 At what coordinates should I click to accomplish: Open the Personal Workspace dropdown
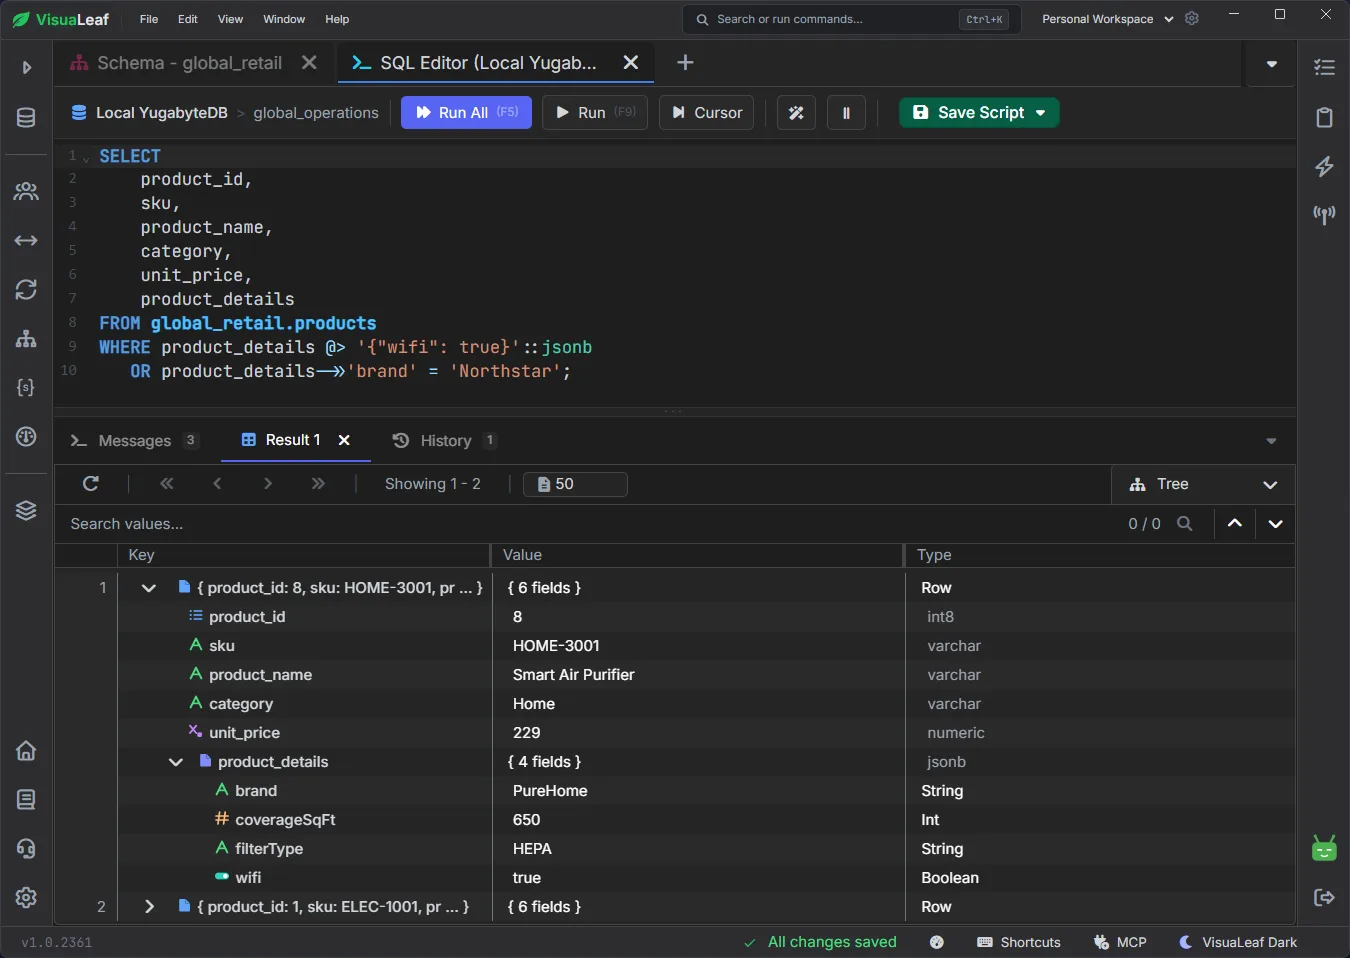tap(1108, 19)
